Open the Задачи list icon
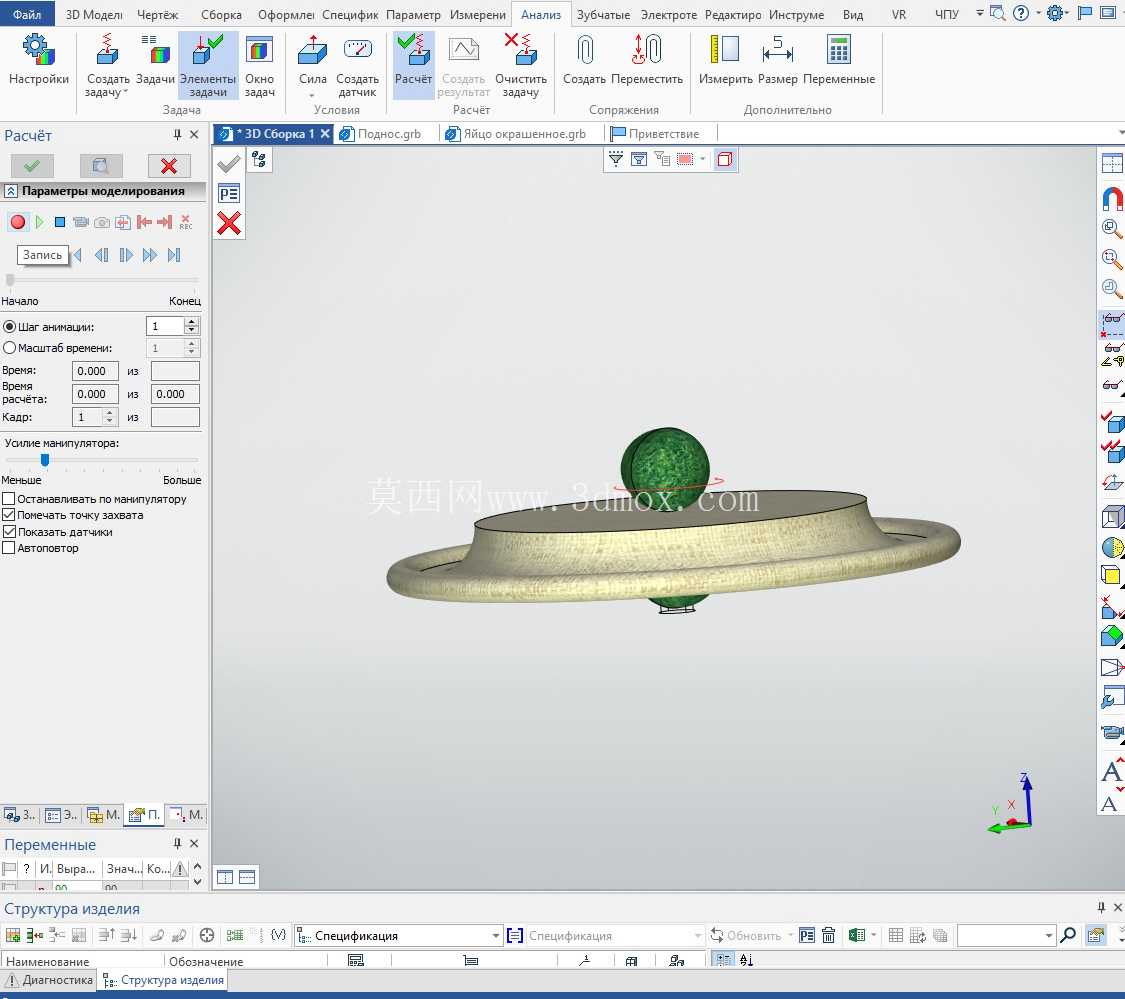This screenshot has height=999, width=1125. [x=155, y=50]
